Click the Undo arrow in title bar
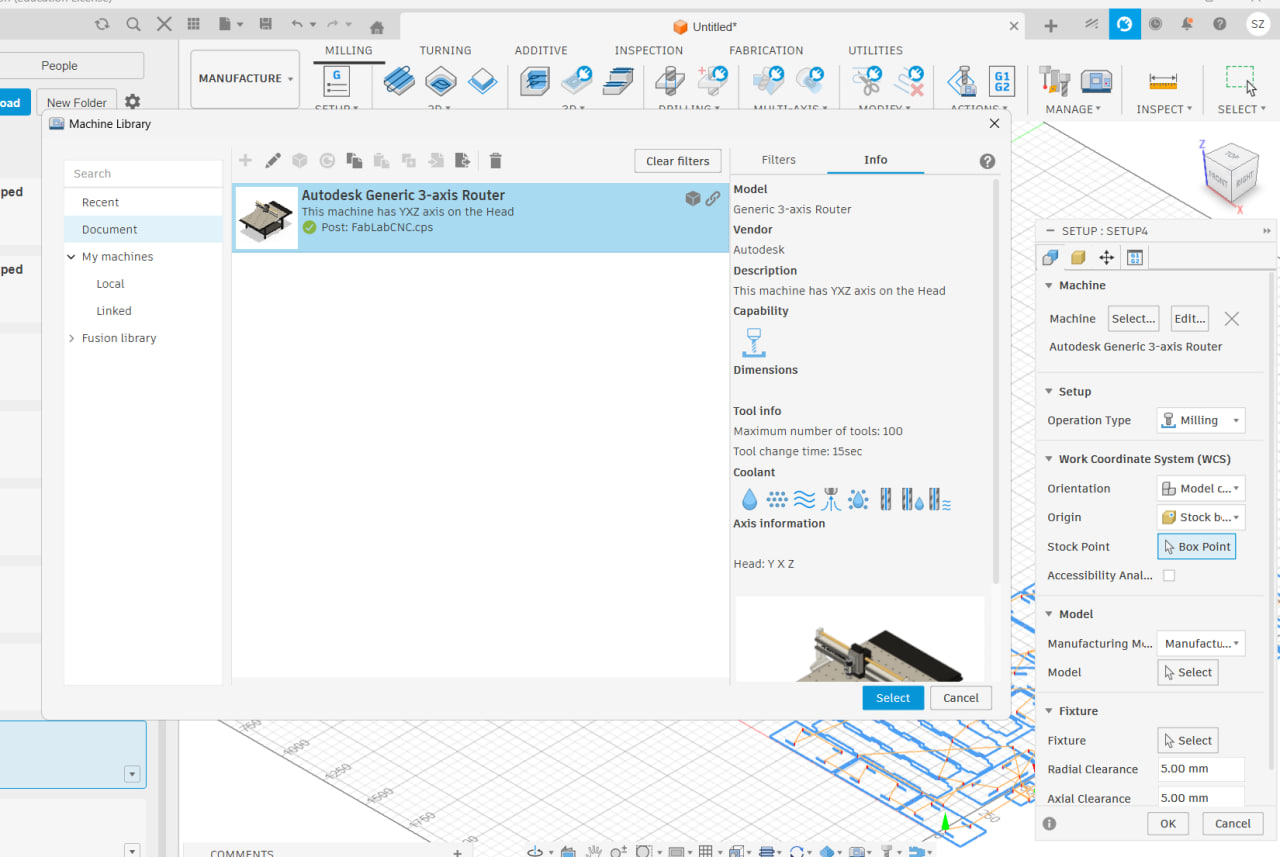 297,25
